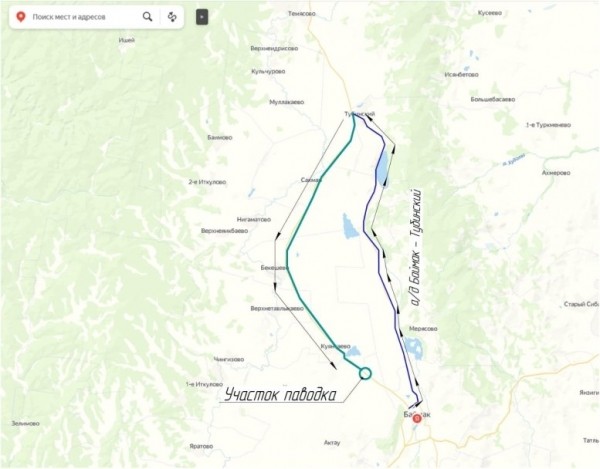Select the Тубинский settlement label
The height and width of the screenshot is (469, 600).
(359, 114)
